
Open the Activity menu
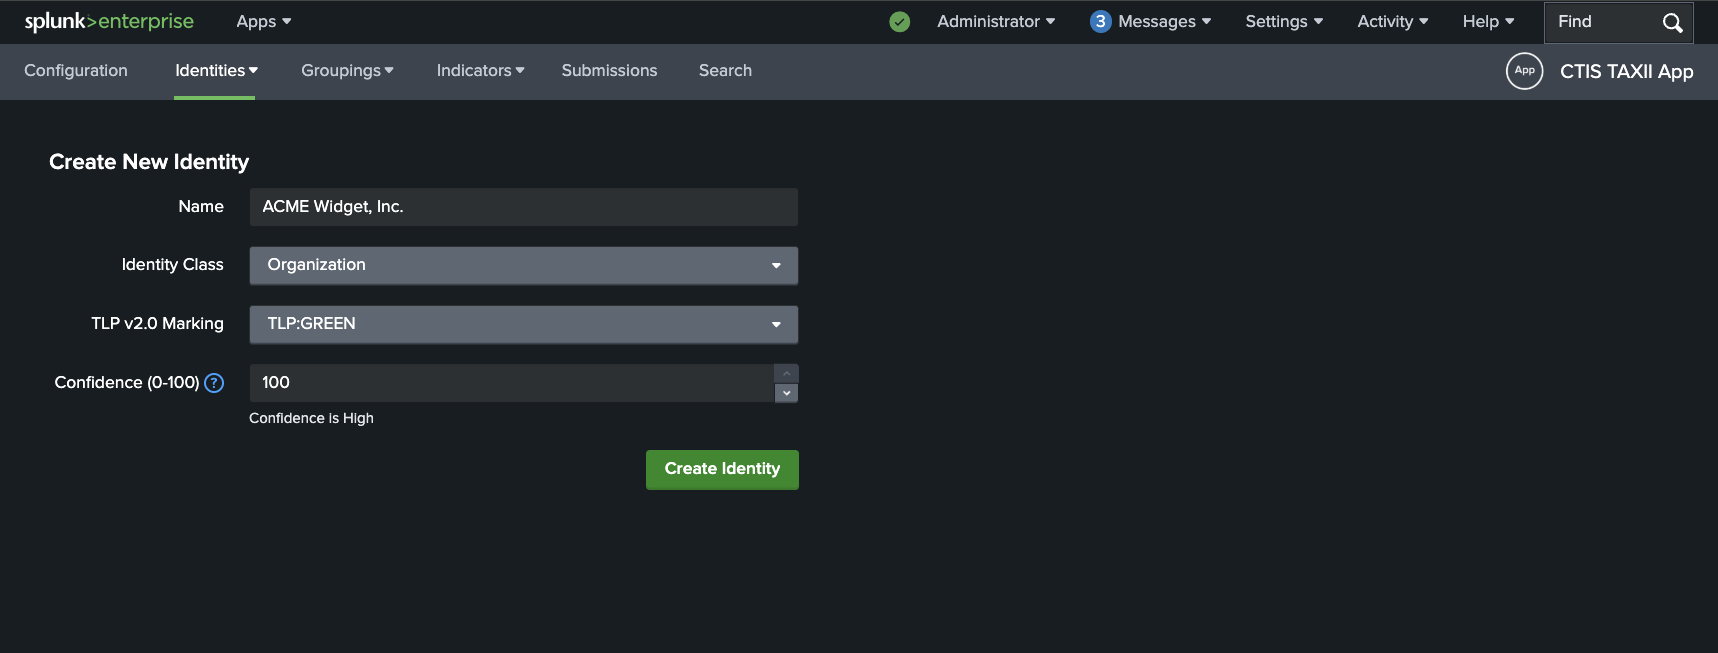click(x=1392, y=22)
